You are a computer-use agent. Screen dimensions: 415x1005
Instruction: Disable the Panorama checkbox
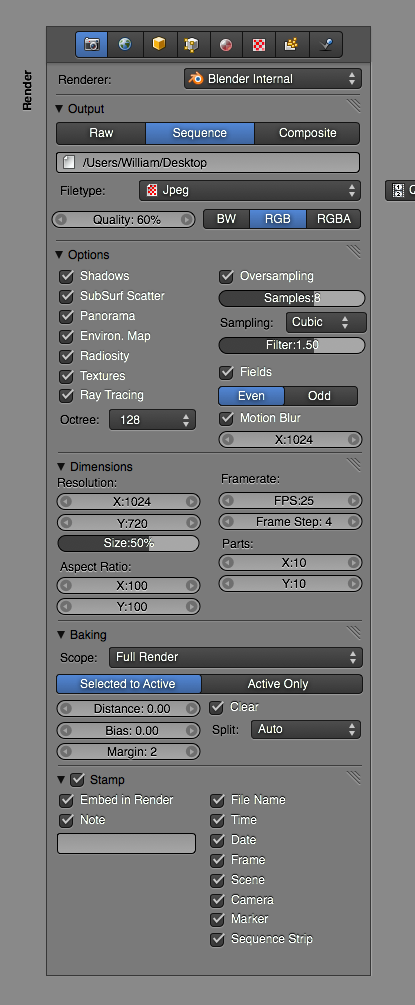[66, 316]
